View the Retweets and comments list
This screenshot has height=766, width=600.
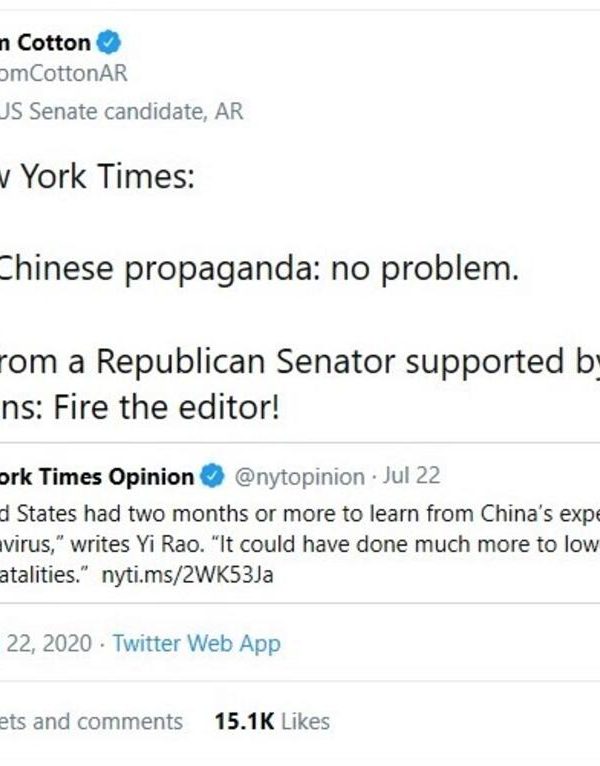point(92,721)
